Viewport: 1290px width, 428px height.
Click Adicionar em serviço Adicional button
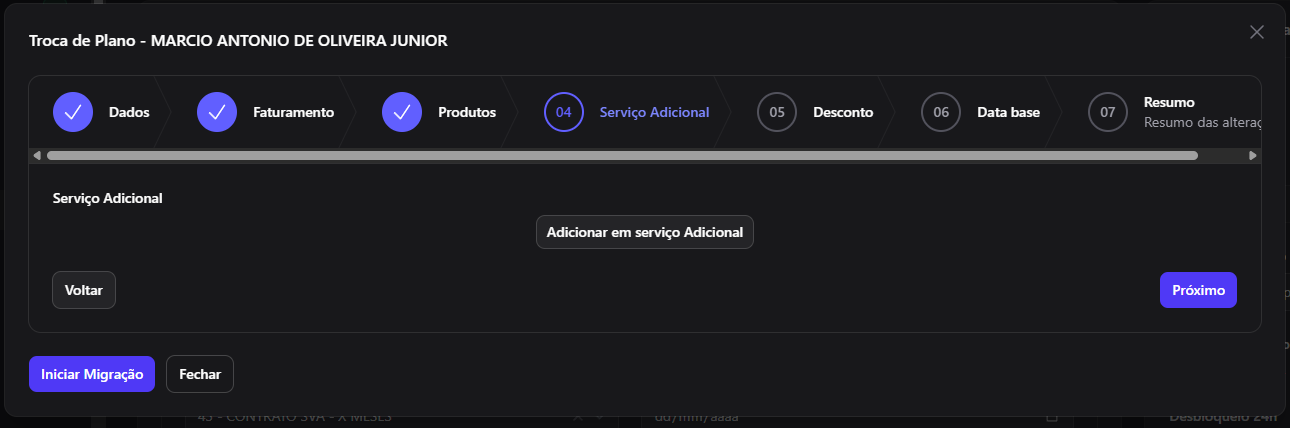pyautogui.click(x=645, y=232)
